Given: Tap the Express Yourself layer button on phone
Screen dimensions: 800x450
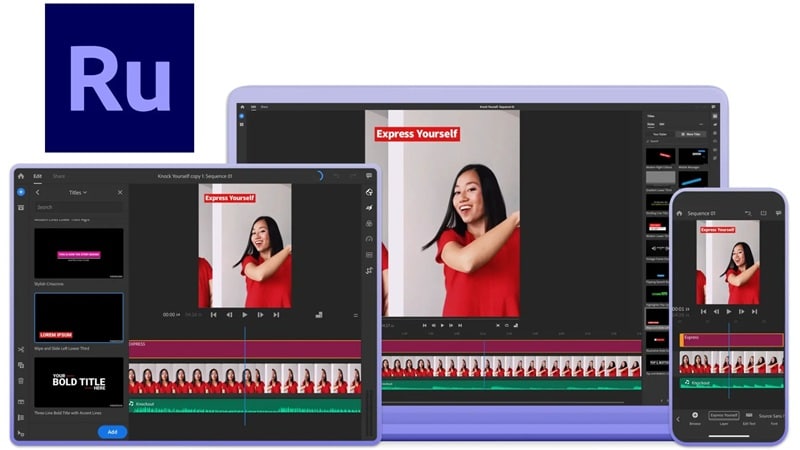Looking at the screenshot, I should [x=724, y=415].
